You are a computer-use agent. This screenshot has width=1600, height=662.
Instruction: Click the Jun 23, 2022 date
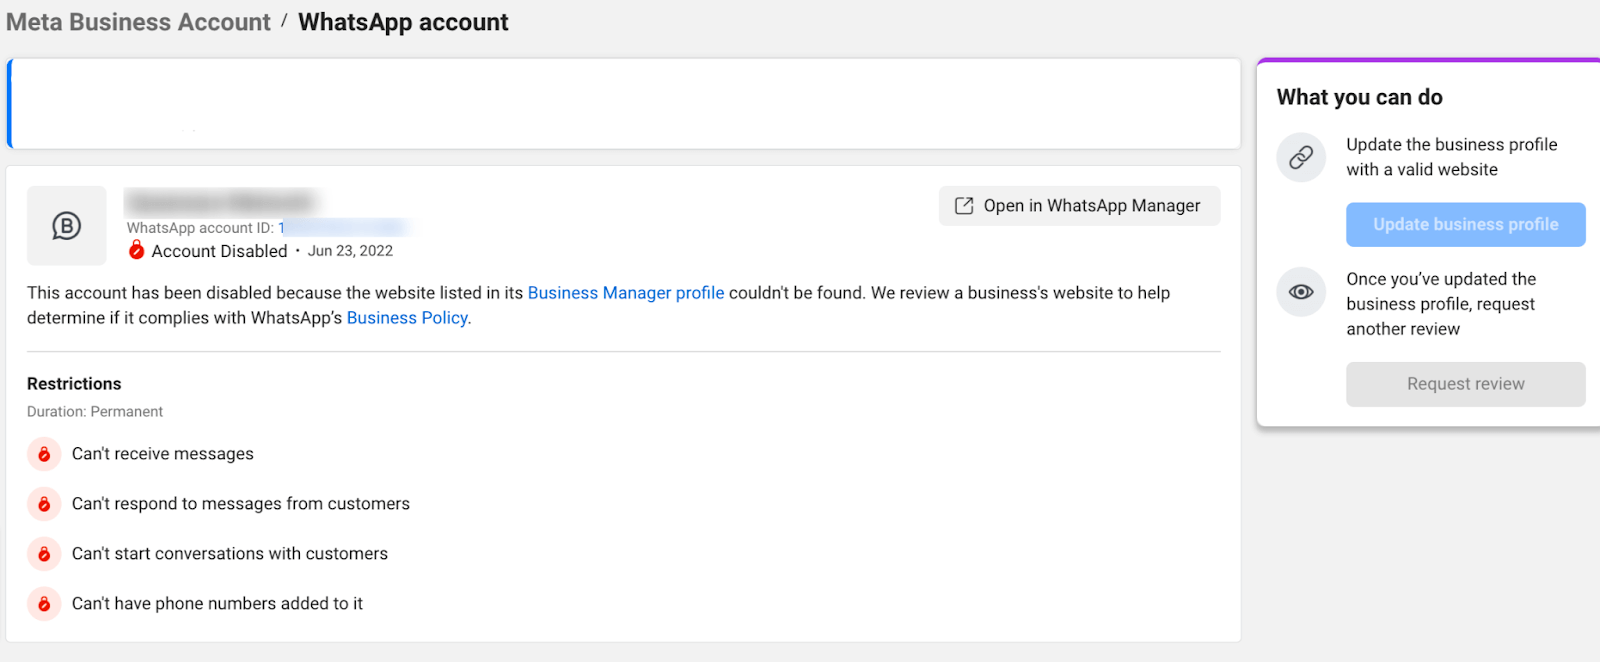pos(350,251)
